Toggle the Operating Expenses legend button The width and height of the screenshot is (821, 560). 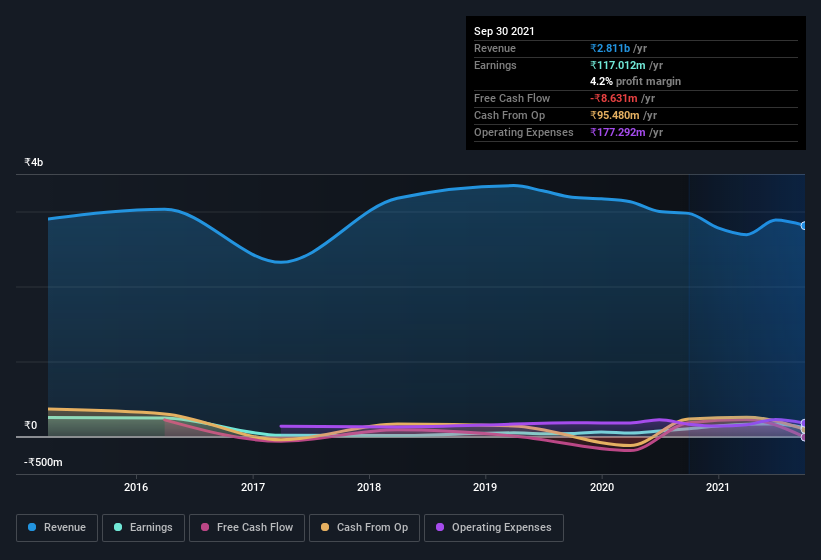pos(494,528)
